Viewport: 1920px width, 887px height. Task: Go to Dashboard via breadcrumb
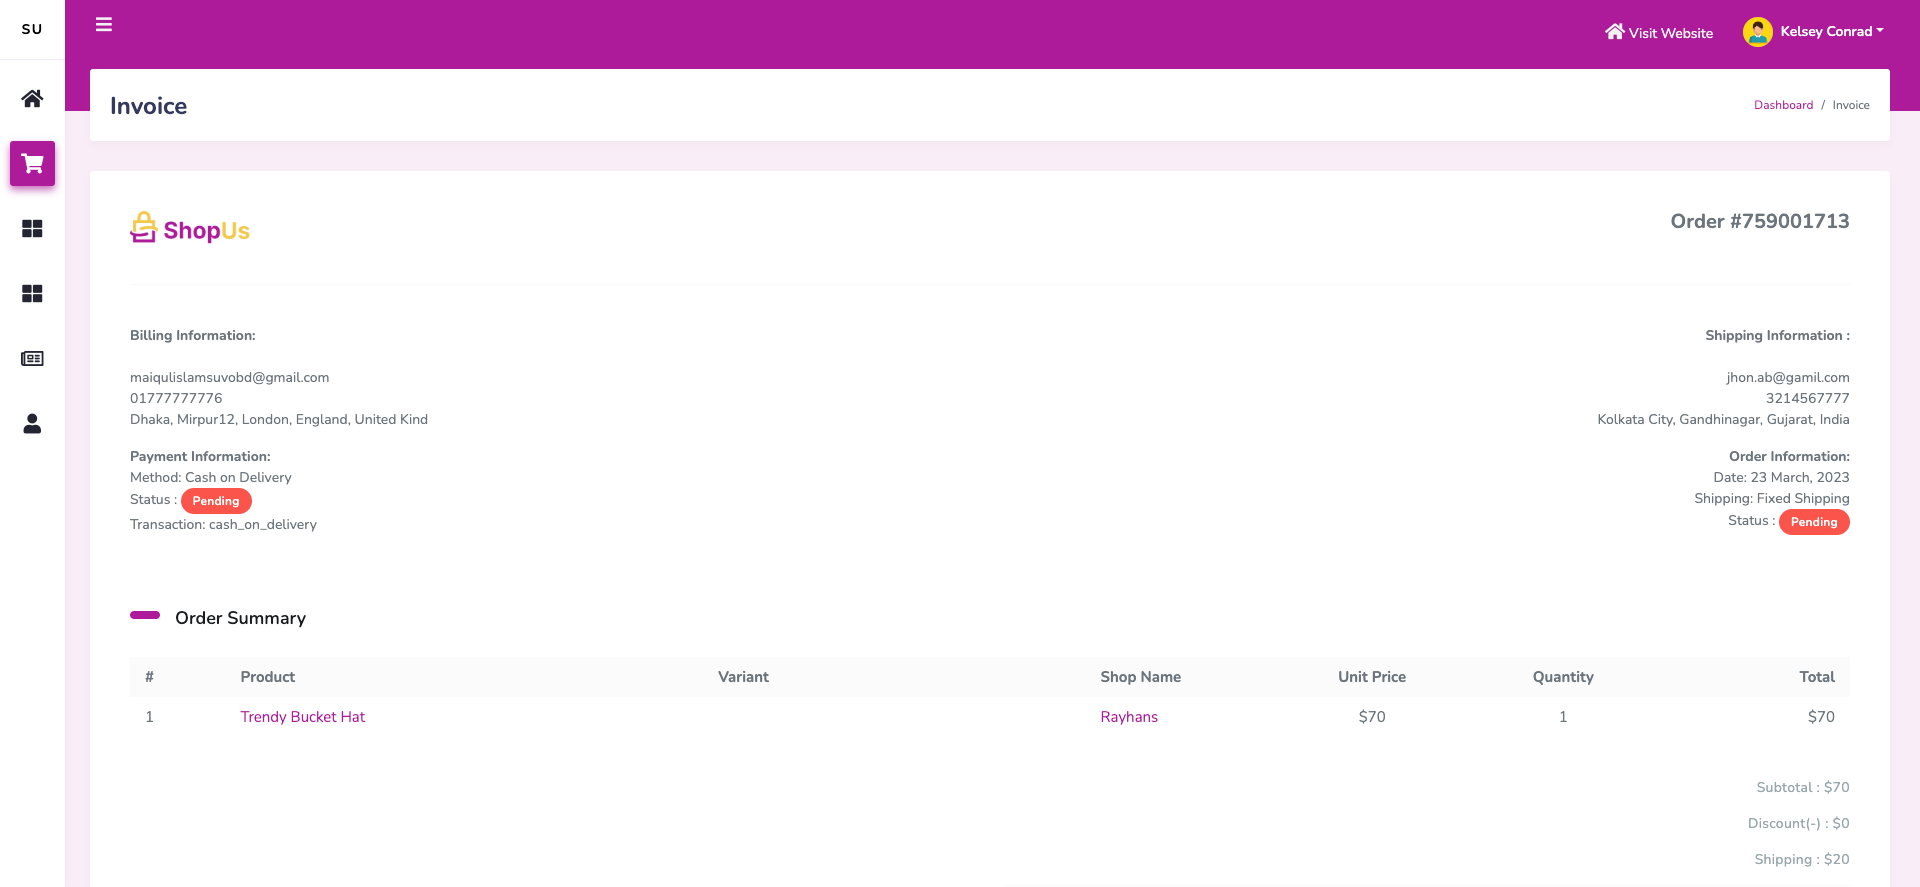(x=1783, y=105)
